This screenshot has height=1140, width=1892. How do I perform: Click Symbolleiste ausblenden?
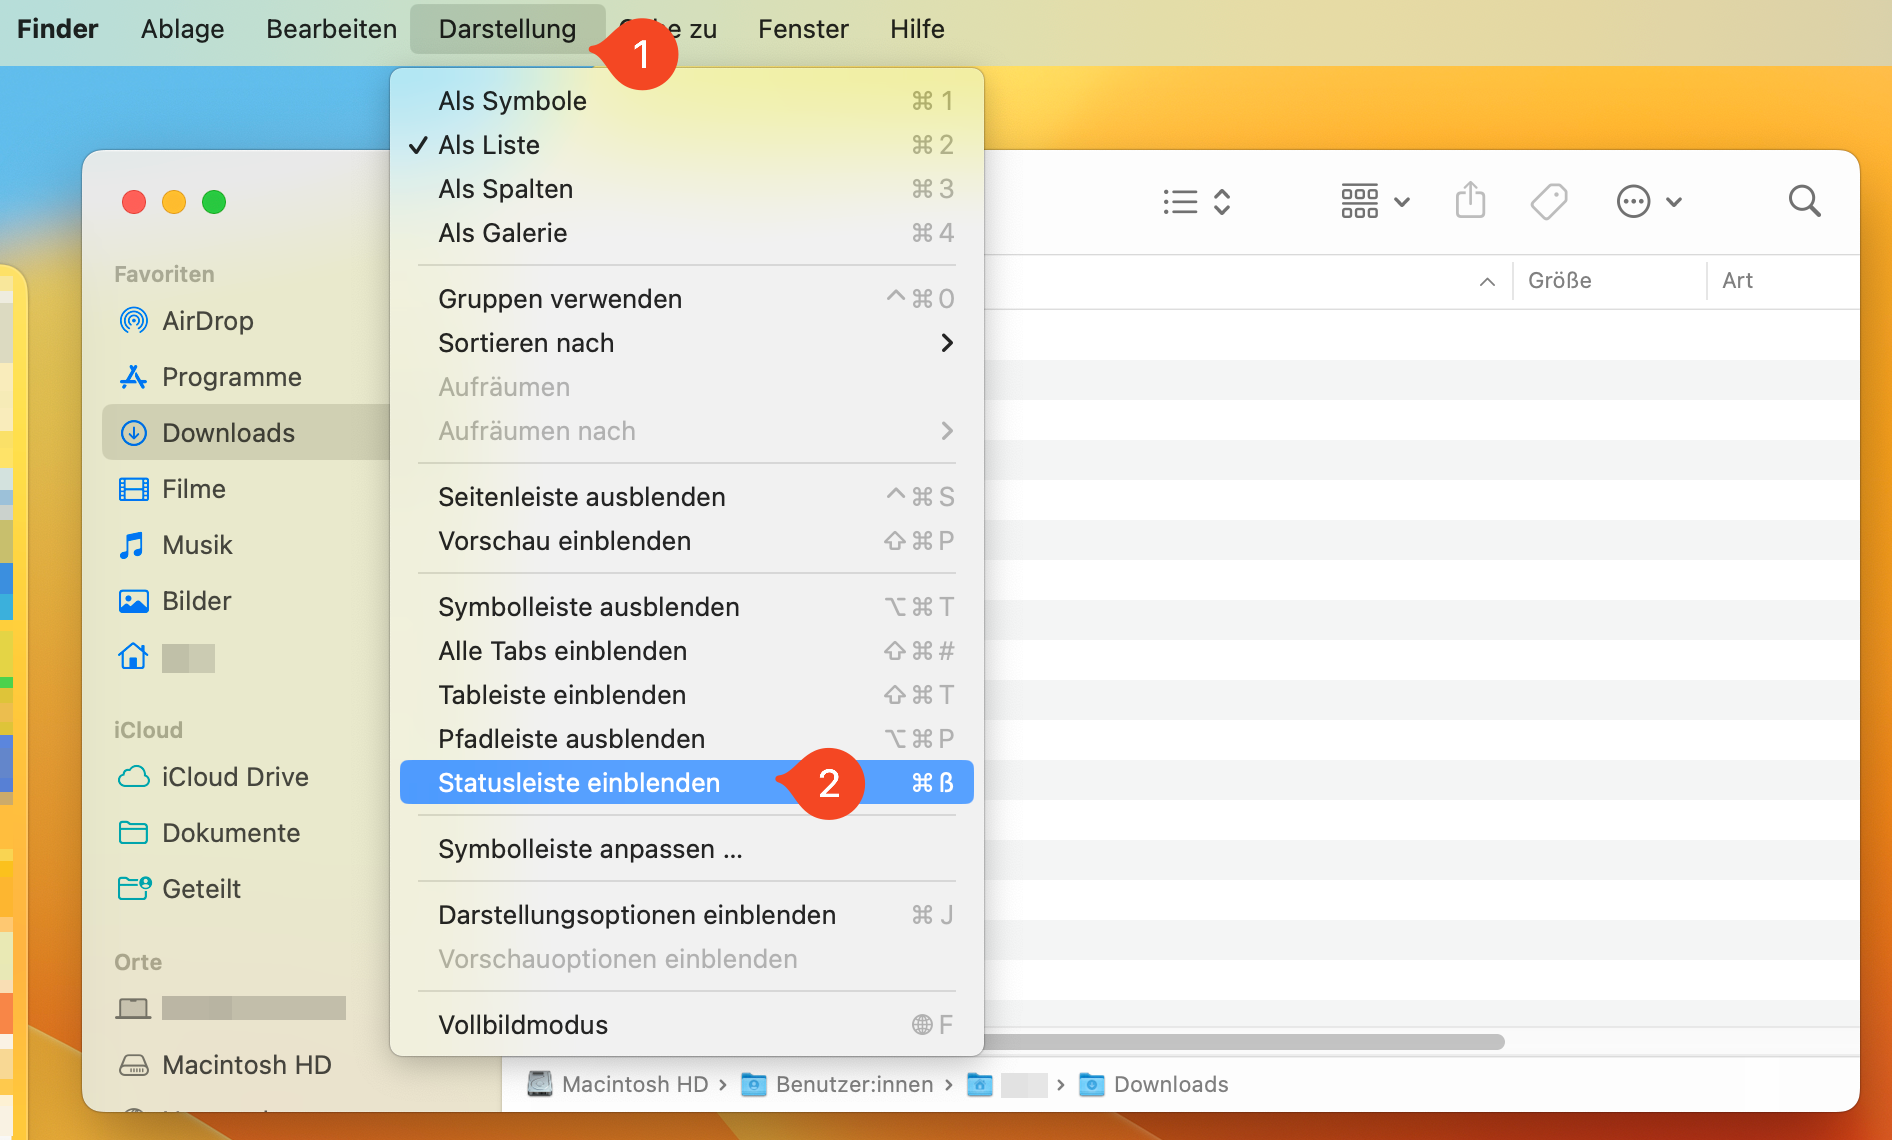coord(687,607)
